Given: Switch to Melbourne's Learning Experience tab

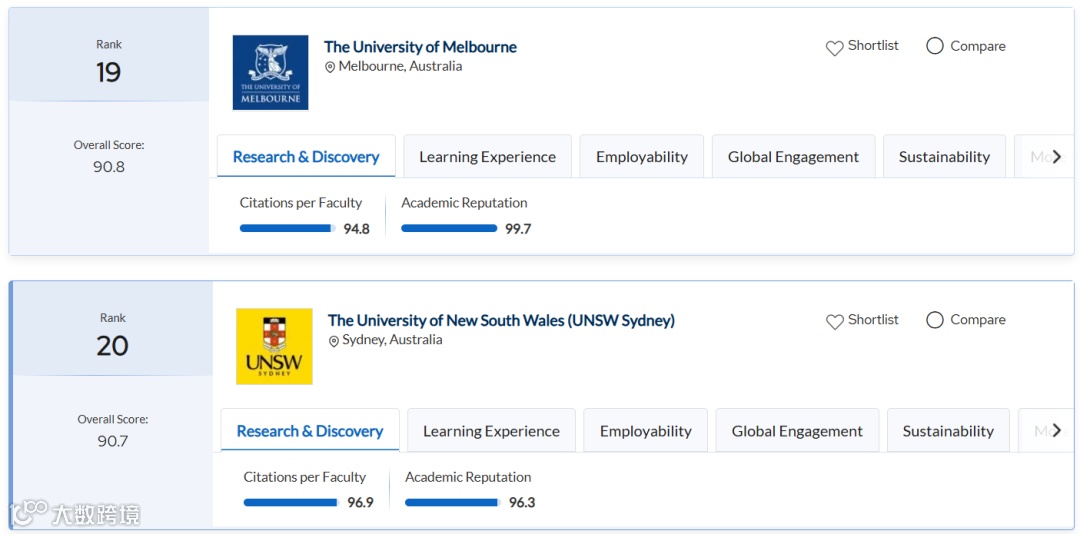Looking at the screenshot, I should pyautogui.click(x=487, y=157).
